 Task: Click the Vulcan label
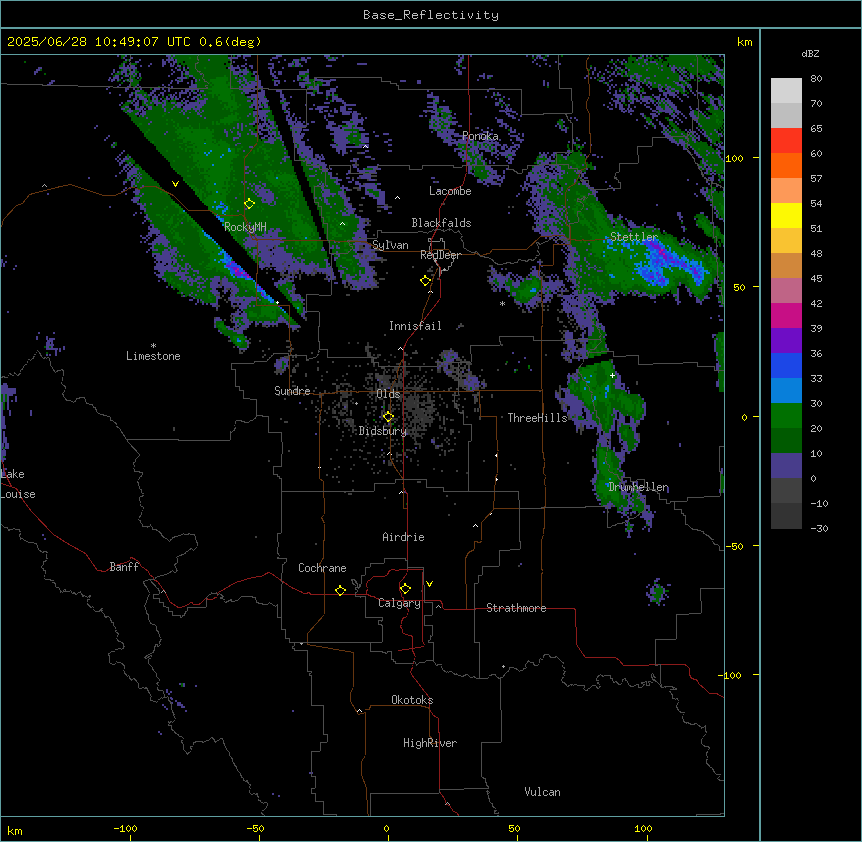click(542, 792)
